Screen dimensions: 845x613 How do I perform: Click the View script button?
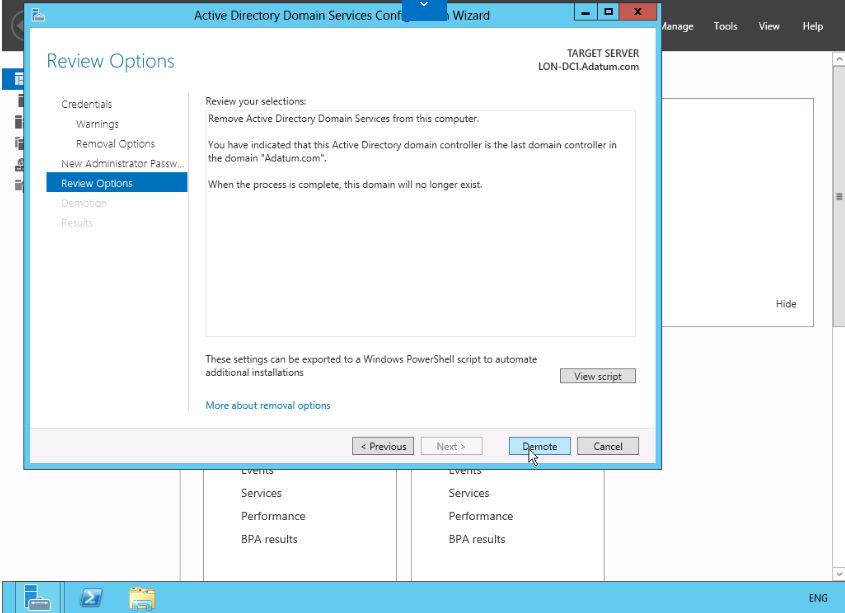tap(597, 376)
